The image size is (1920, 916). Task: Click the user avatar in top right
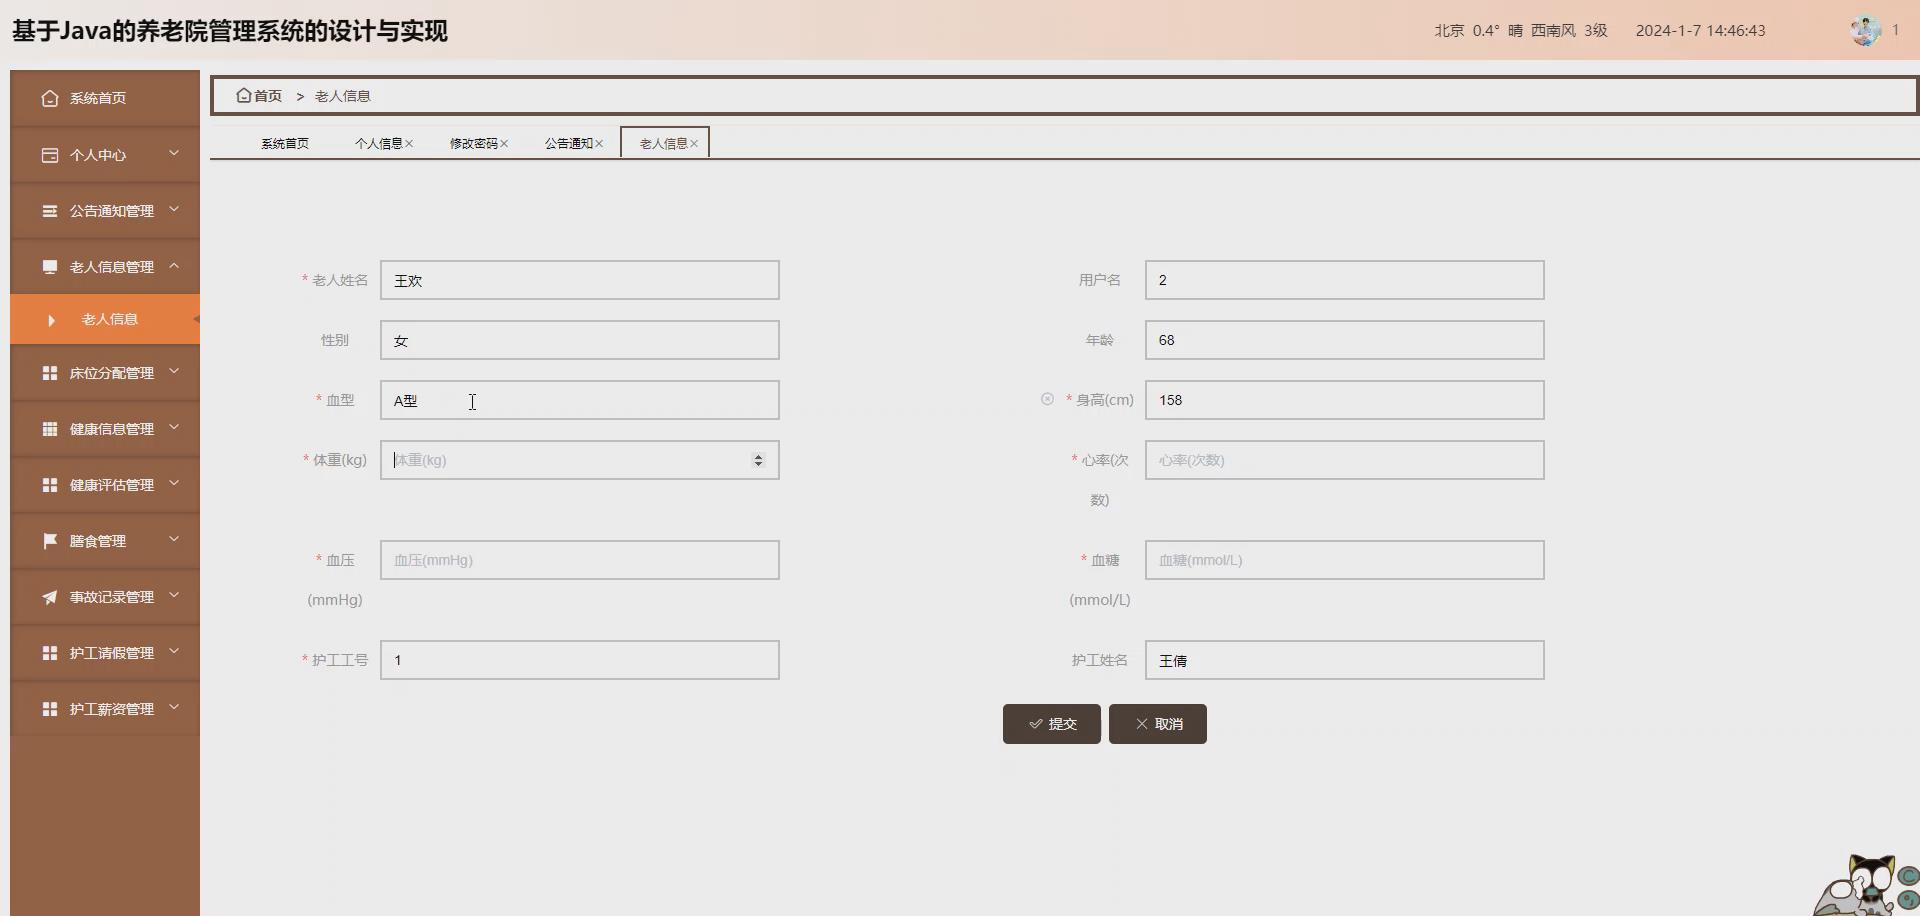pos(1865,30)
